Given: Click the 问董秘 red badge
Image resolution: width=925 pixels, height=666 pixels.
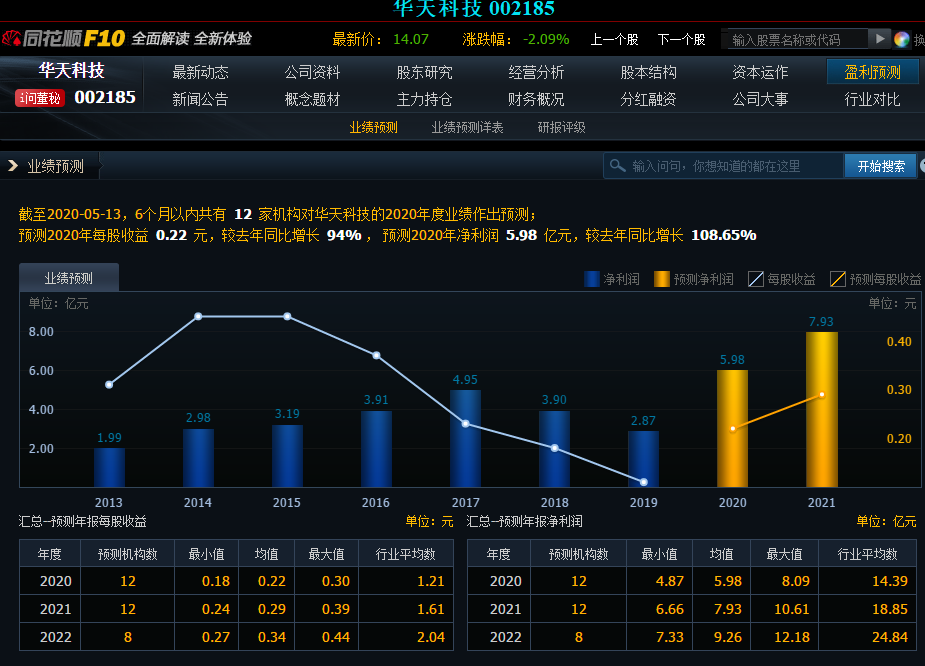Looking at the screenshot, I should 40,98.
